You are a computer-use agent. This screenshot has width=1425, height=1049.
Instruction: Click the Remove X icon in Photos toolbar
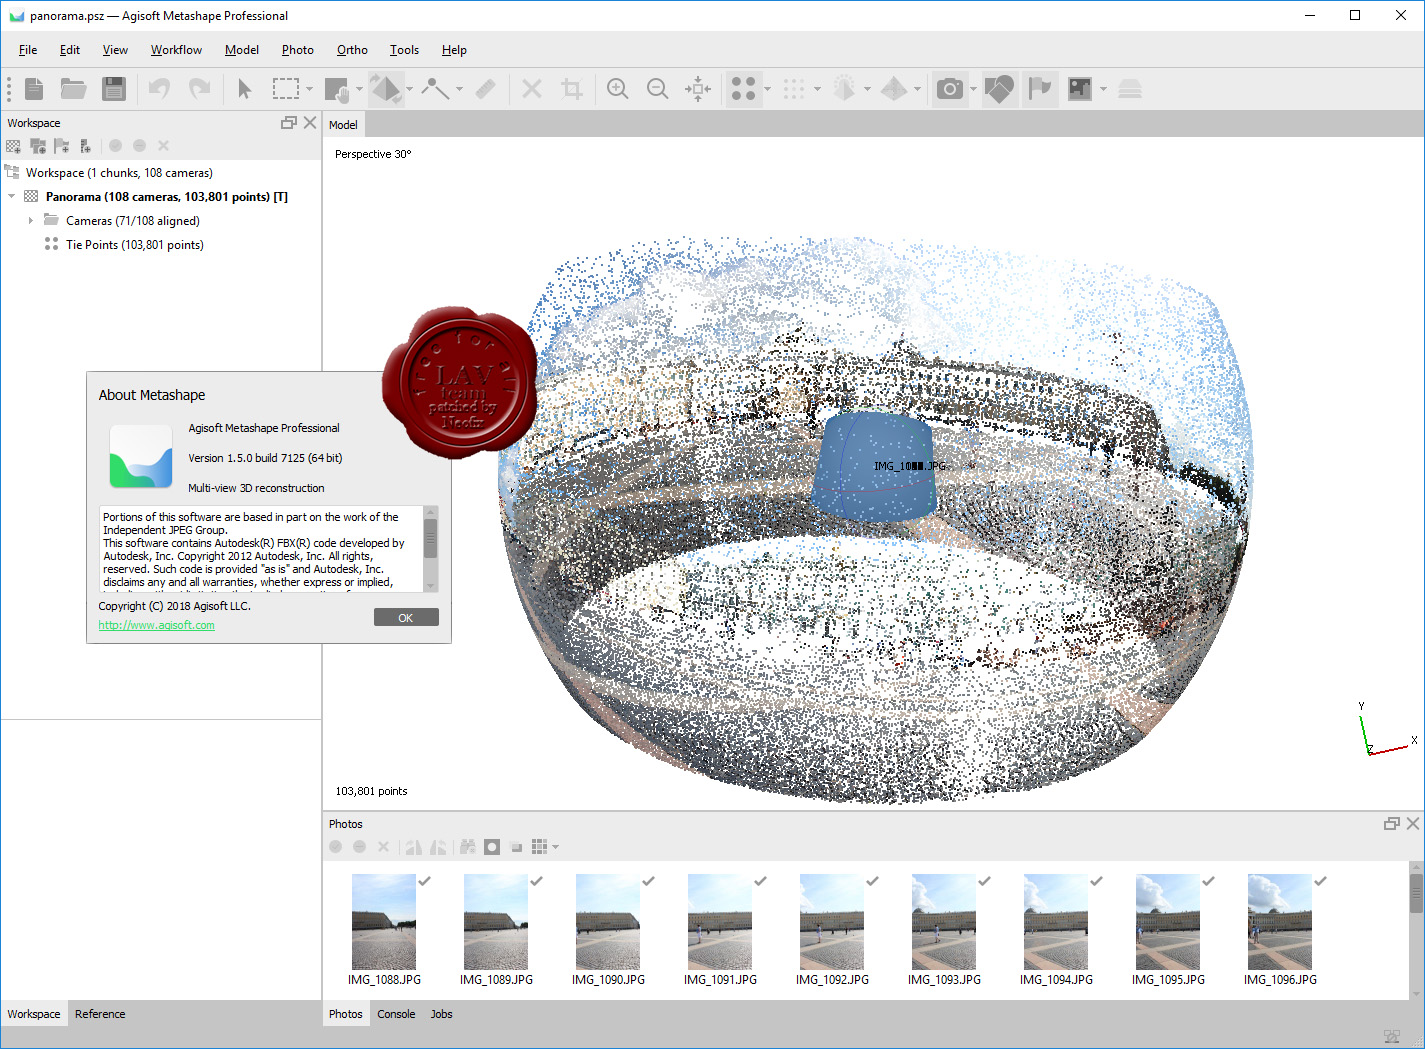[383, 847]
